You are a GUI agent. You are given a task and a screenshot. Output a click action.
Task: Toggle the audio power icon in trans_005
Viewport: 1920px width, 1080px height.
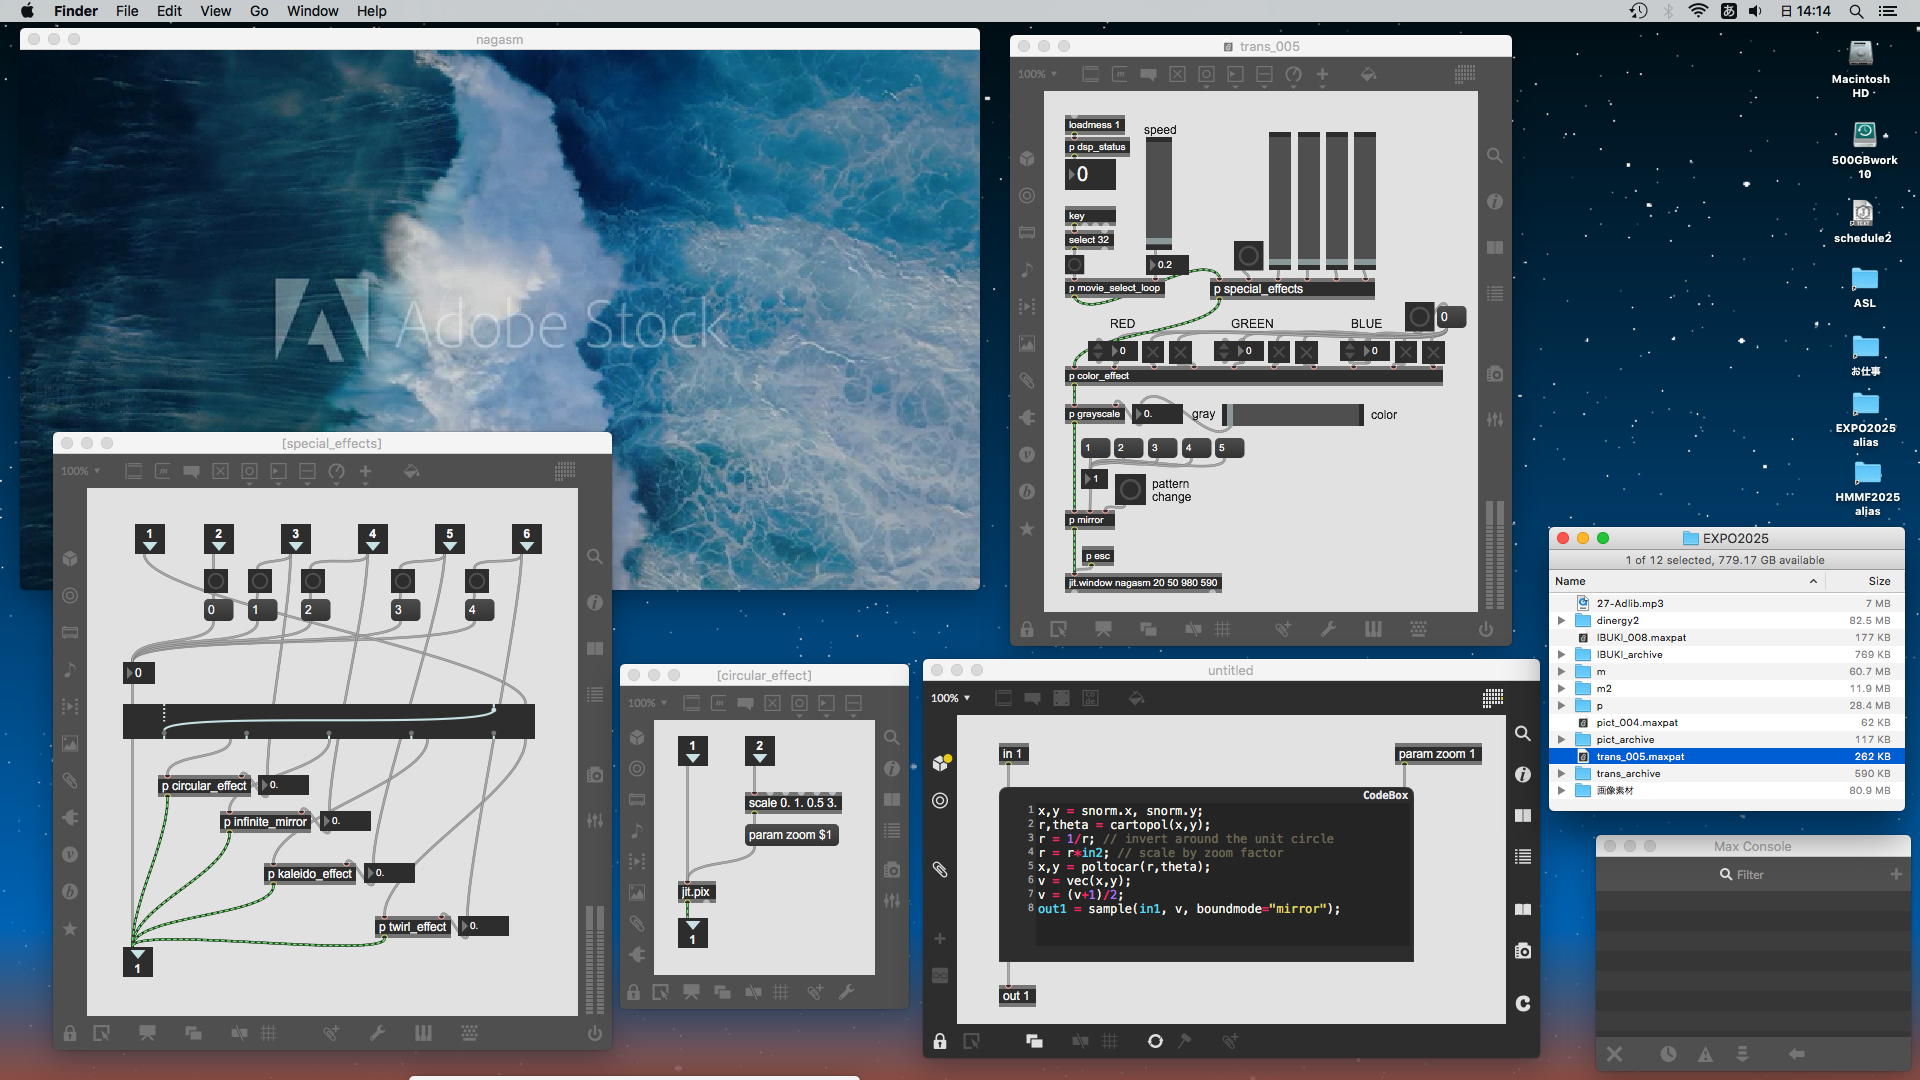[1486, 629]
